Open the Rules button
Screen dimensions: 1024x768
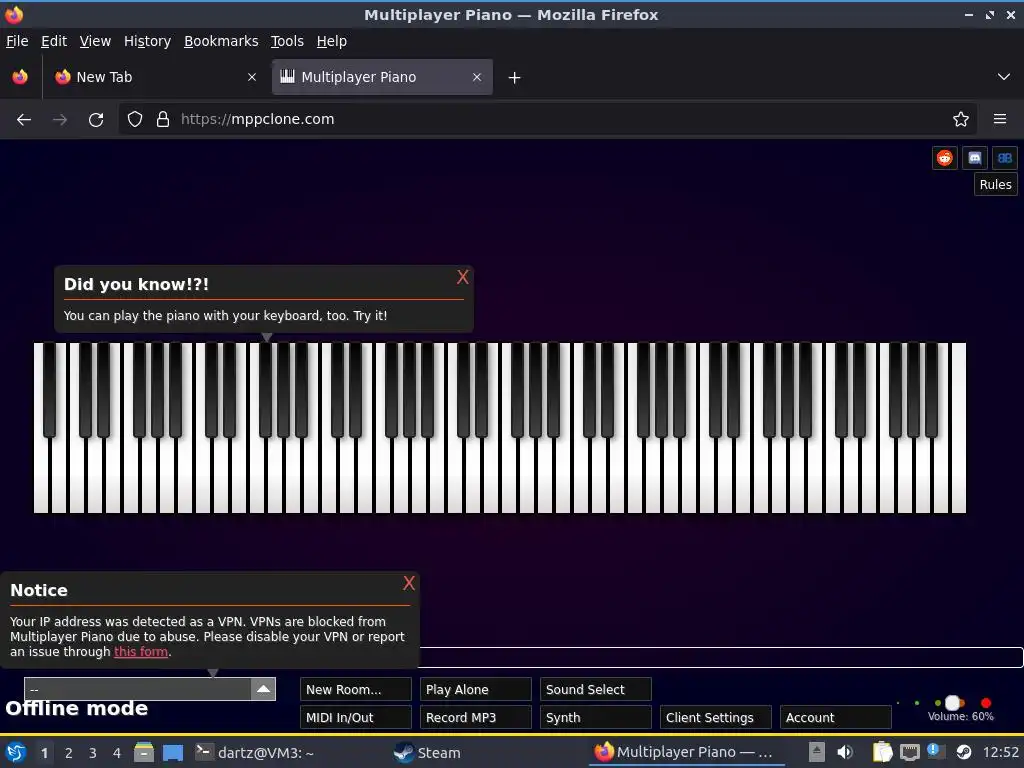(995, 185)
